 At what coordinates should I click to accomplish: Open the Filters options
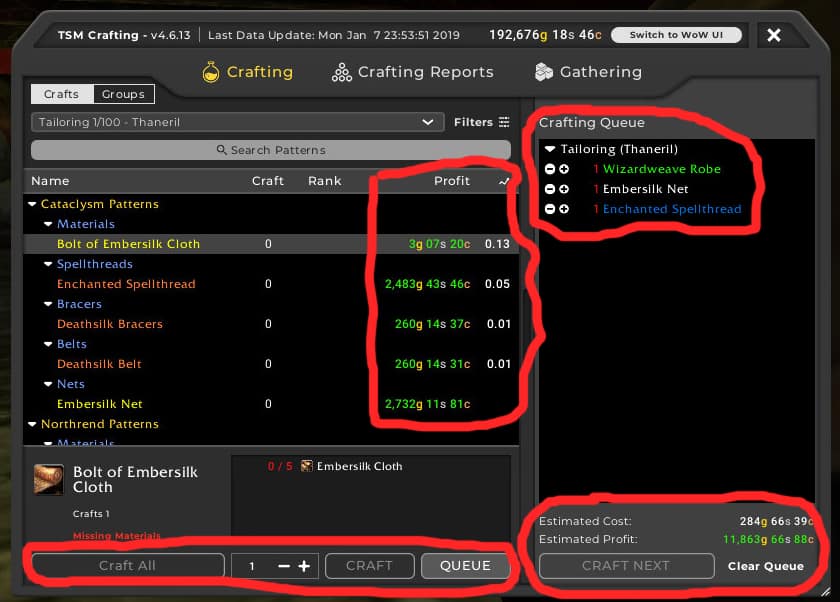(481, 122)
